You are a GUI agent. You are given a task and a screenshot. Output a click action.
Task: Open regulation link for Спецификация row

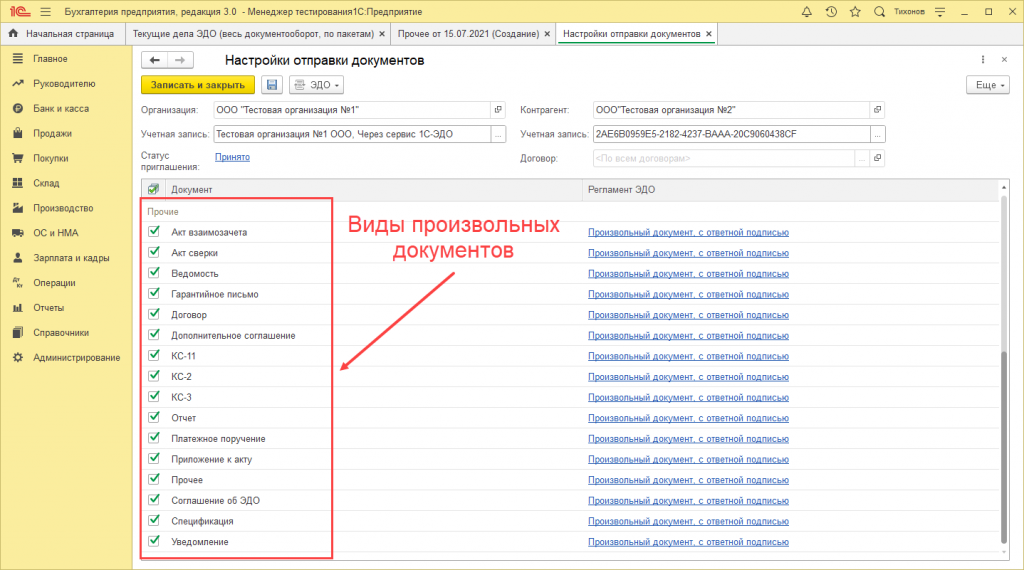(x=688, y=521)
